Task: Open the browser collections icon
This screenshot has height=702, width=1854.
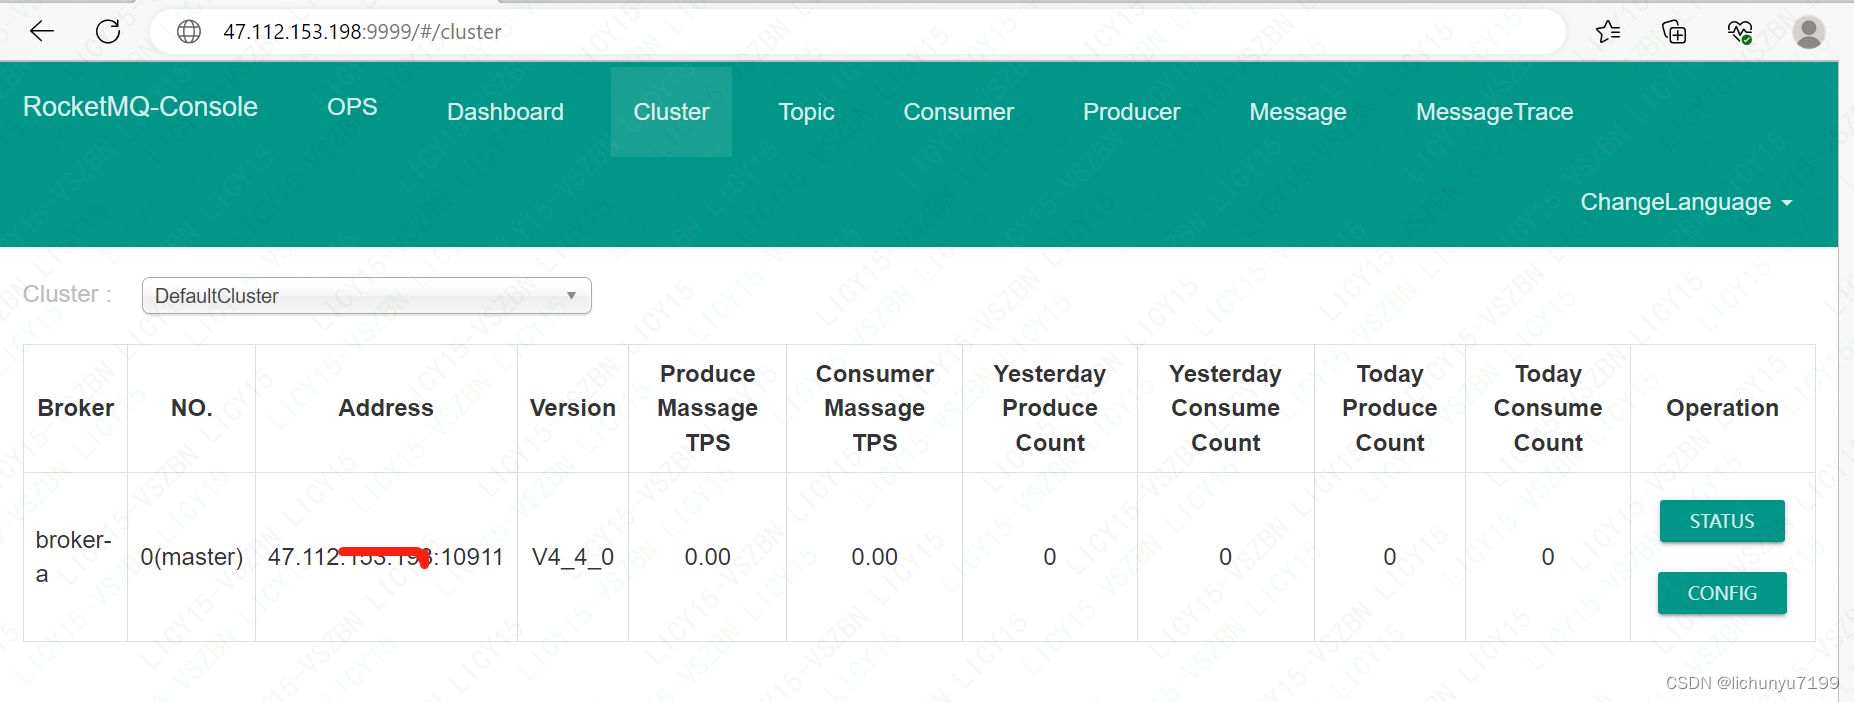Action: coord(1674,32)
